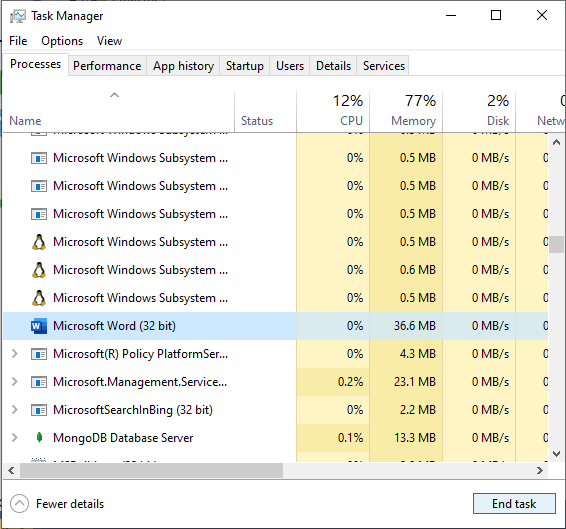The width and height of the screenshot is (566, 529).
Task: Sort by the 2% Disk column header
Action: point(479,112)
